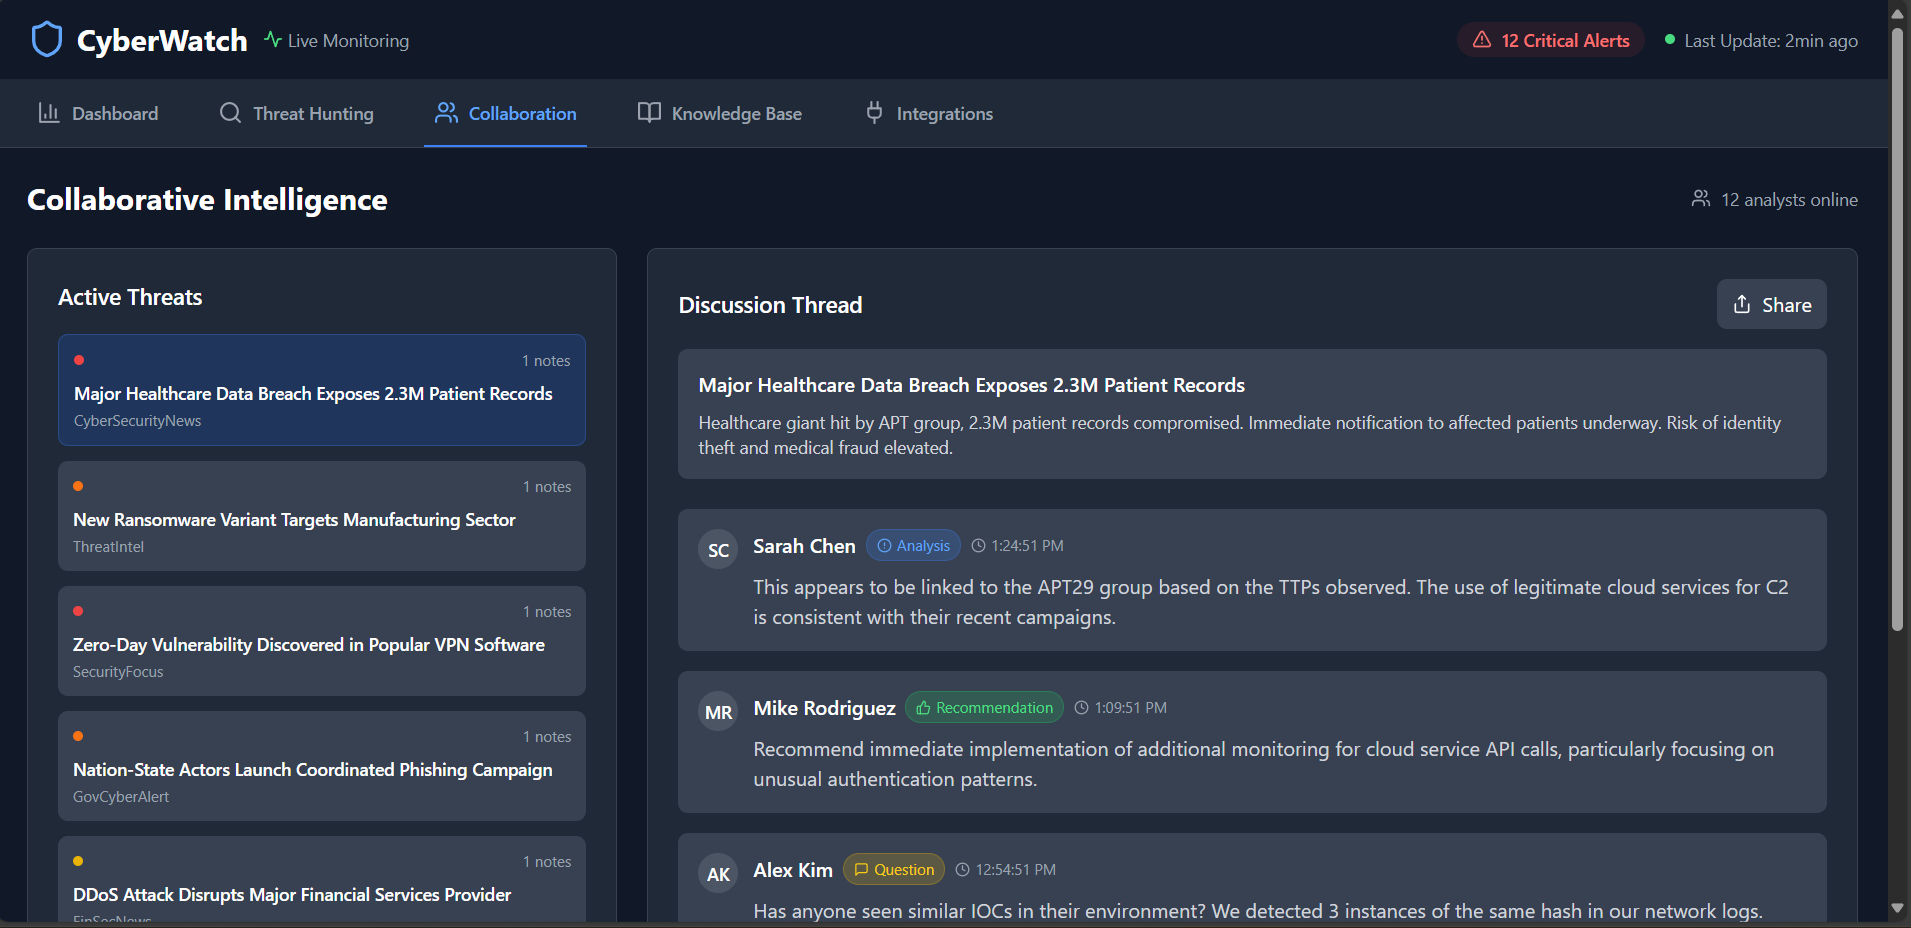Go to the Integrations tab
1911x928 pixels.
[929, 113]
